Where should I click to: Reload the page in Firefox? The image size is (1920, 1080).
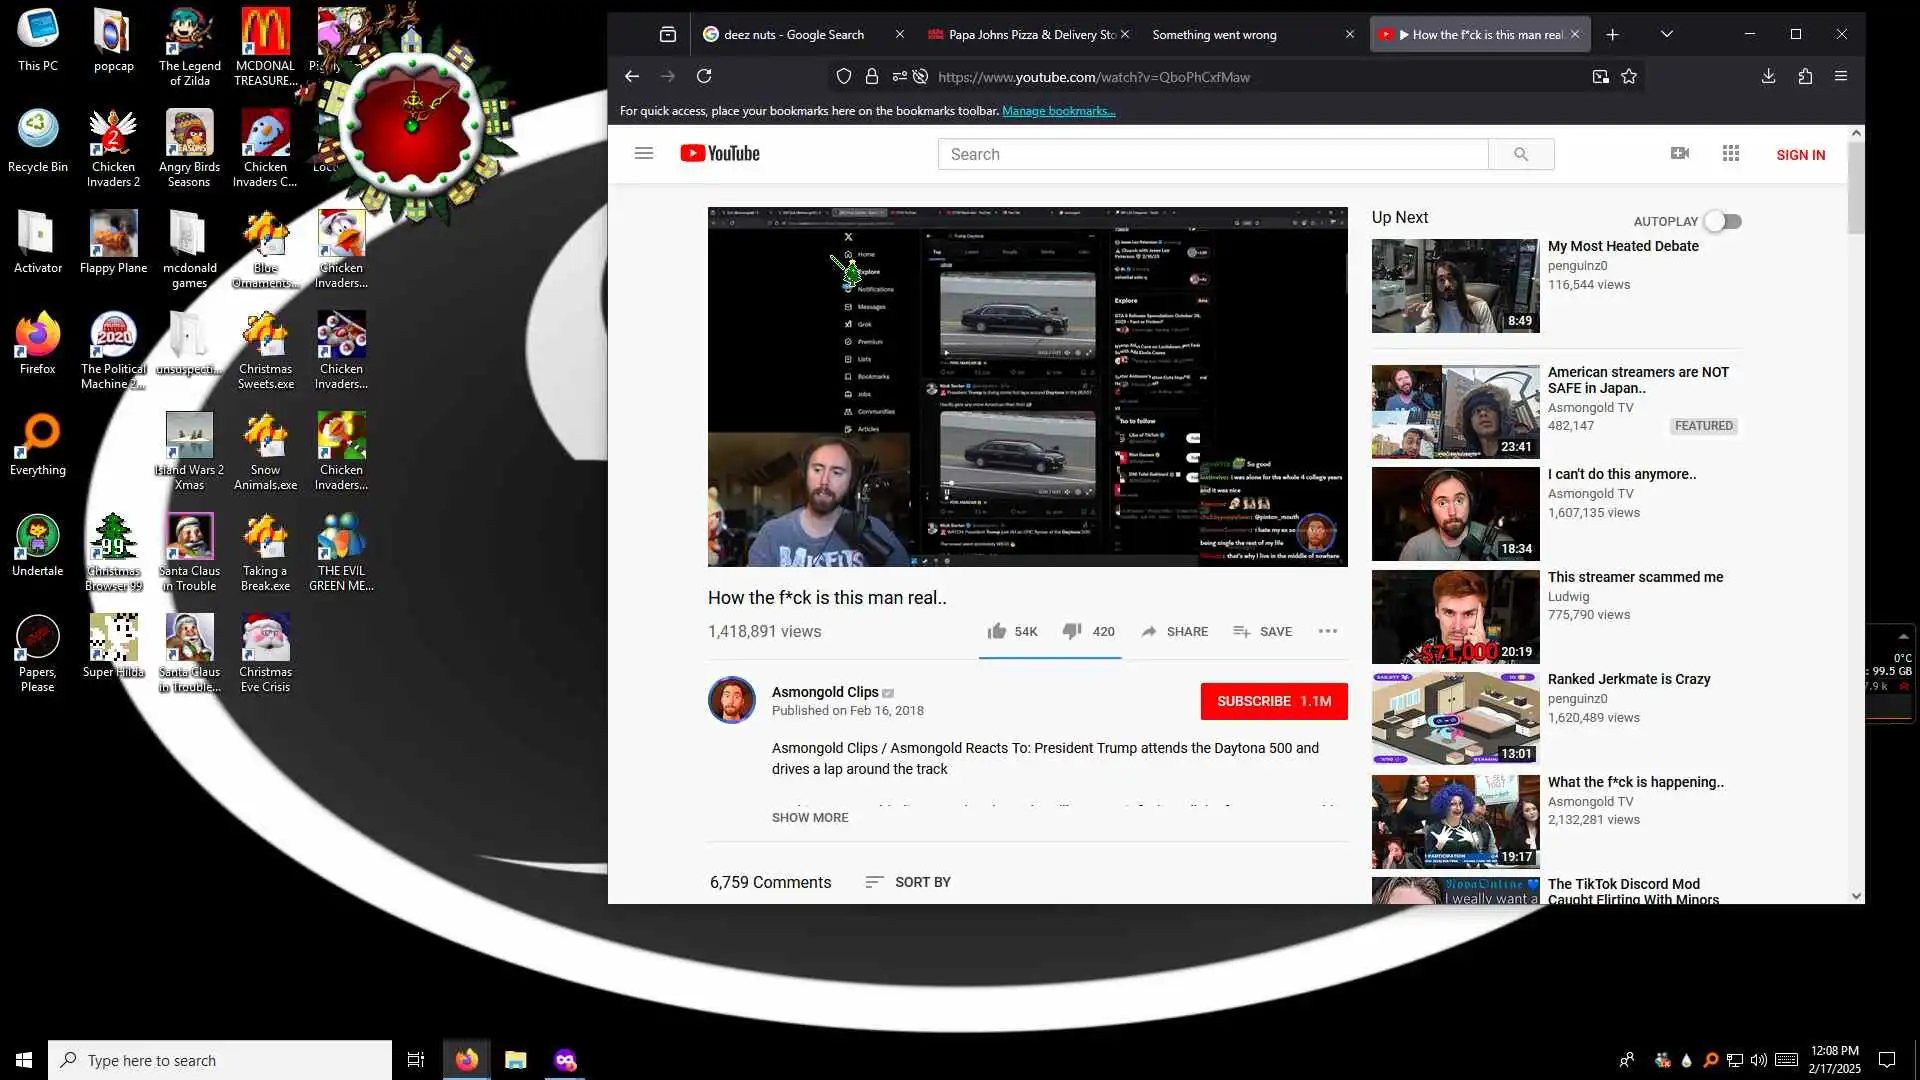704,76
